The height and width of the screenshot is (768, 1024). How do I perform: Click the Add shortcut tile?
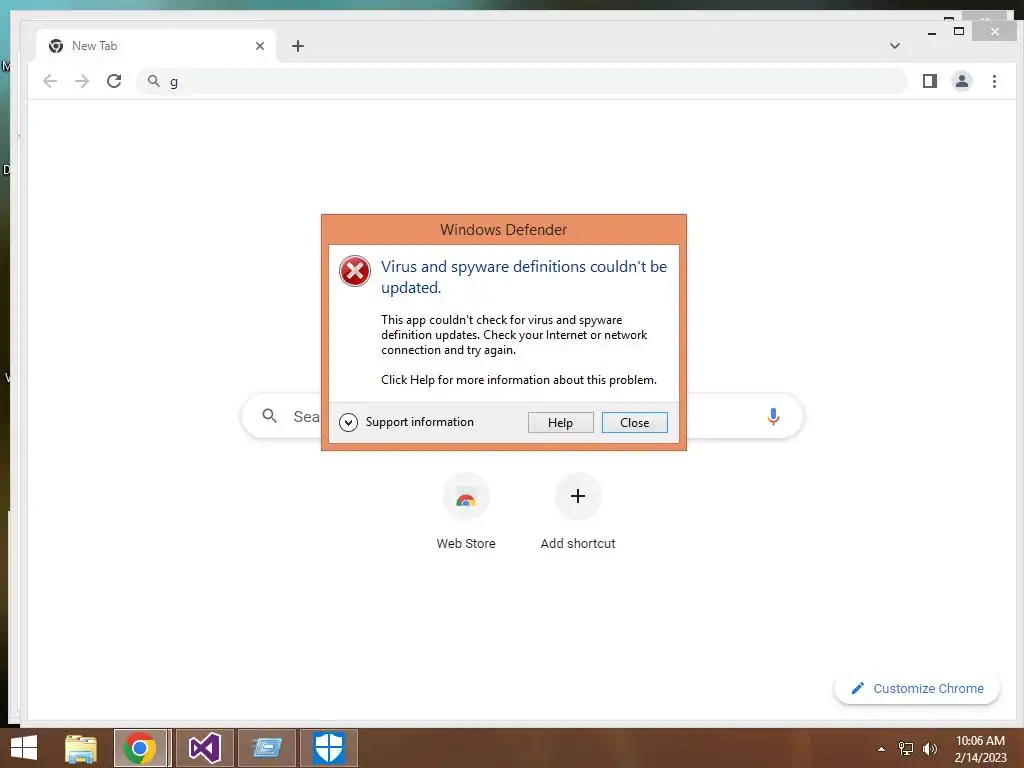tap(577, 512)
